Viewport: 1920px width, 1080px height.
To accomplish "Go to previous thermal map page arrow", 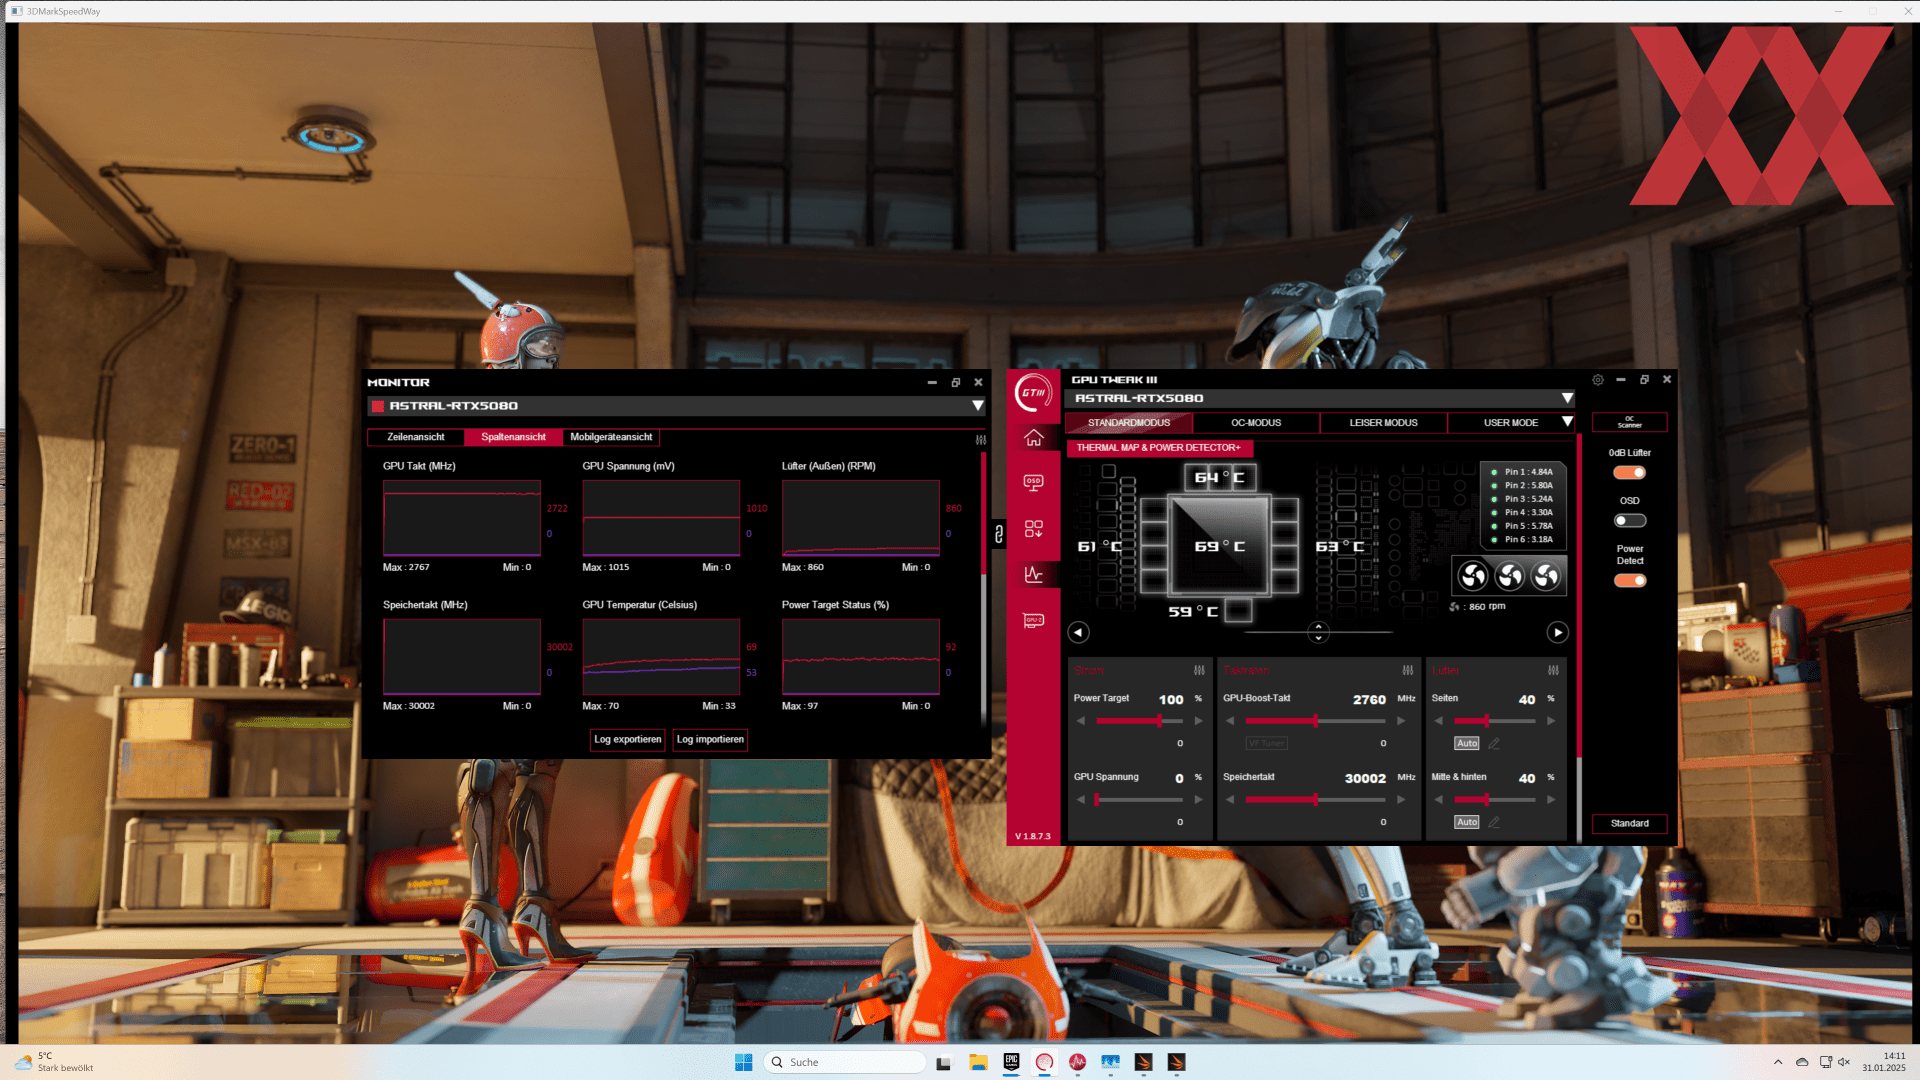I will point(1078,632).
